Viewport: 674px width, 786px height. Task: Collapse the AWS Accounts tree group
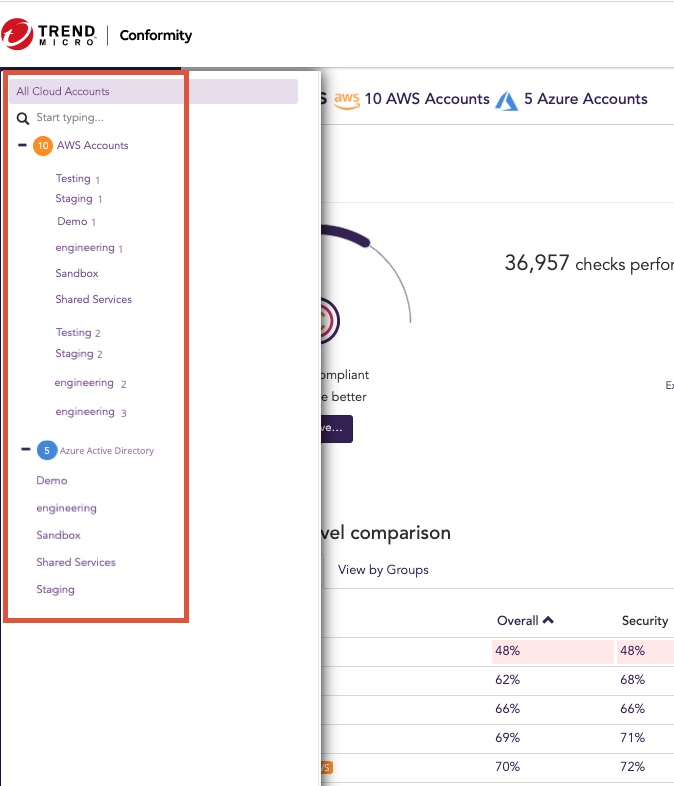pos(22,145)
